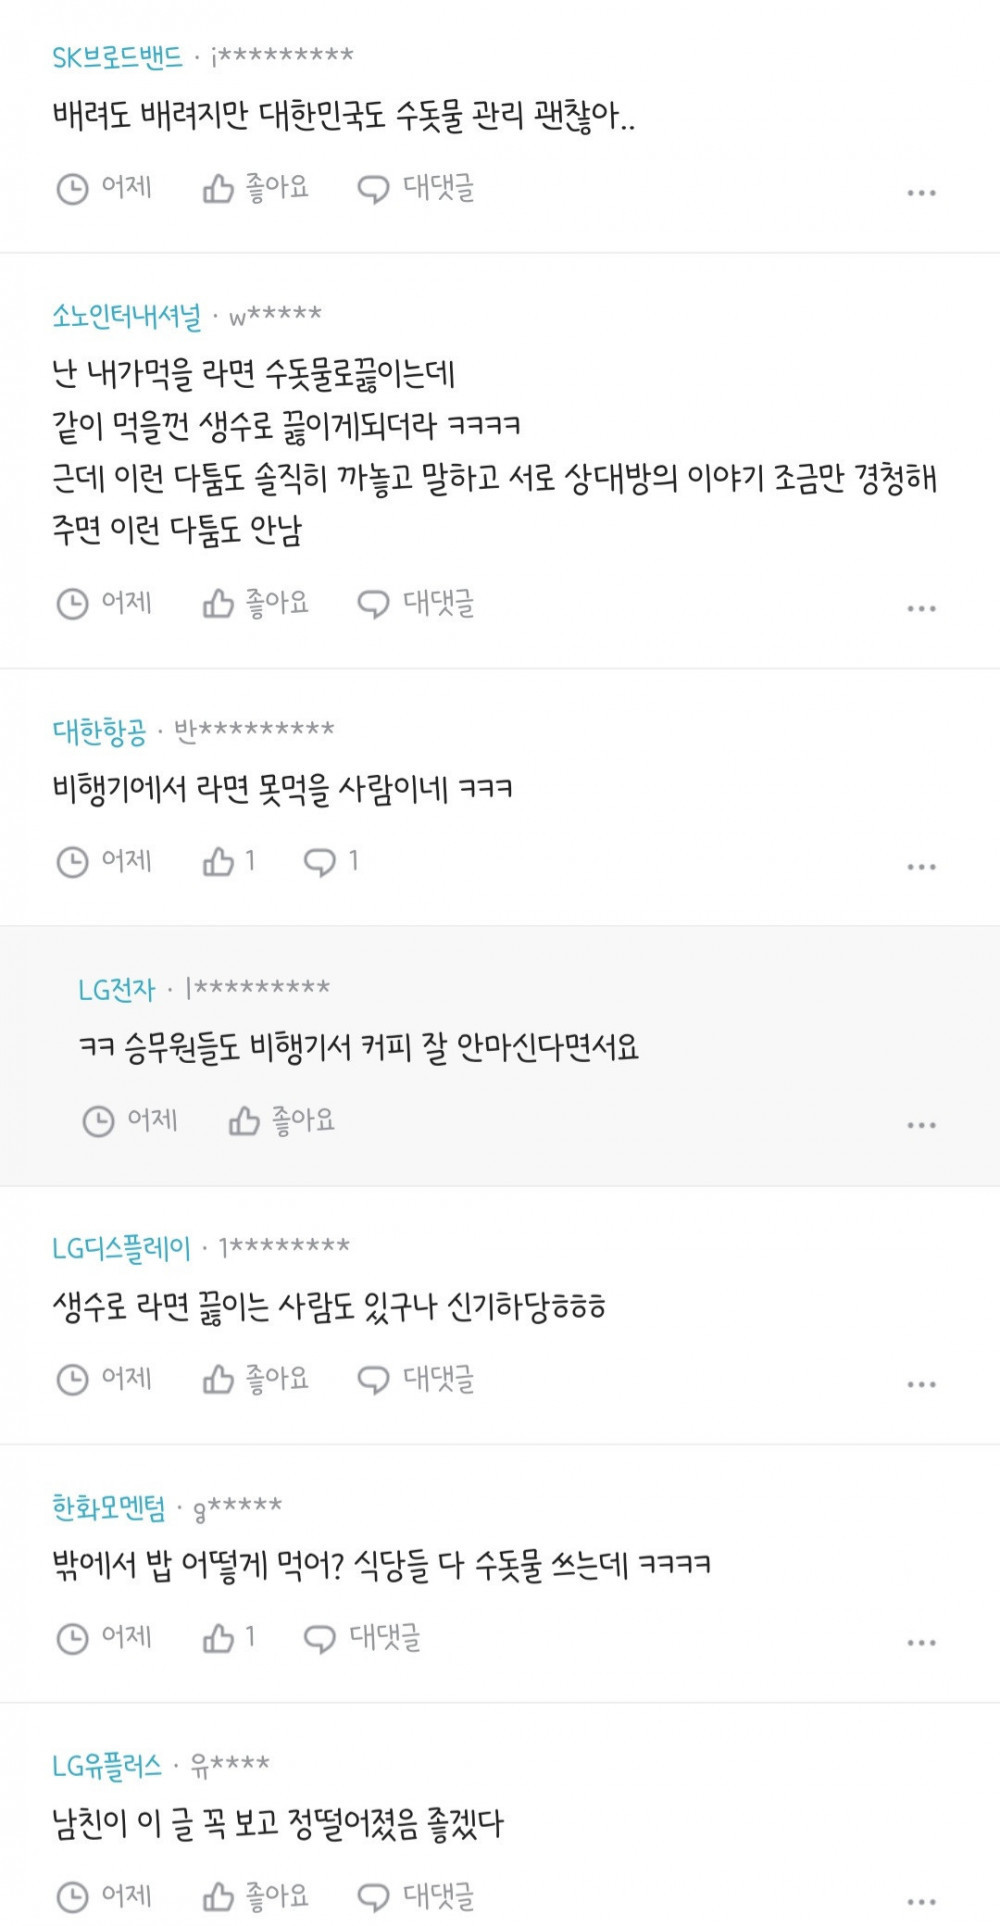Viewport: 1000px width, 1926px height.
Task: Open the SK브로드밴드 company link
Action: pyautogui.click(x=117, y=57)
